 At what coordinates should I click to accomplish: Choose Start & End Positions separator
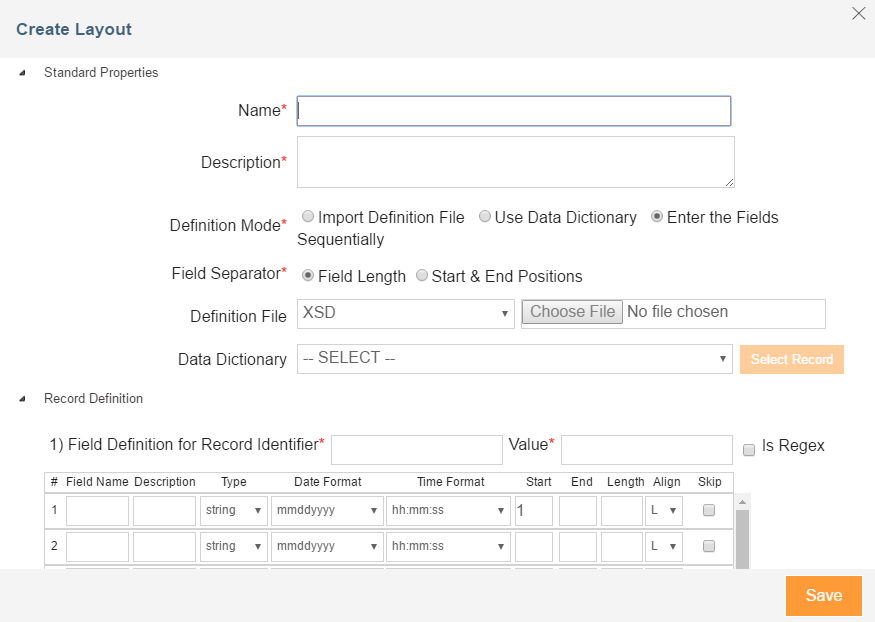coord(422,276)
